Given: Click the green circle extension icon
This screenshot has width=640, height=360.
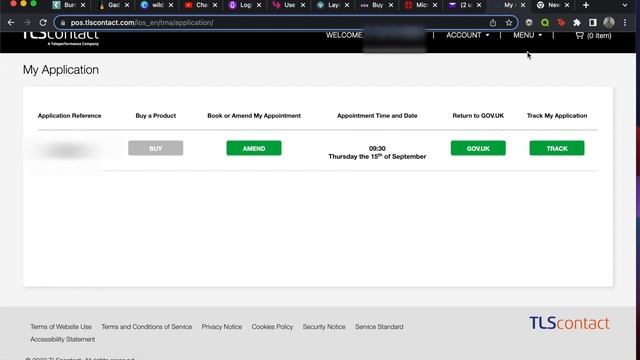Looking at the screenshot, I should point(545,23).
